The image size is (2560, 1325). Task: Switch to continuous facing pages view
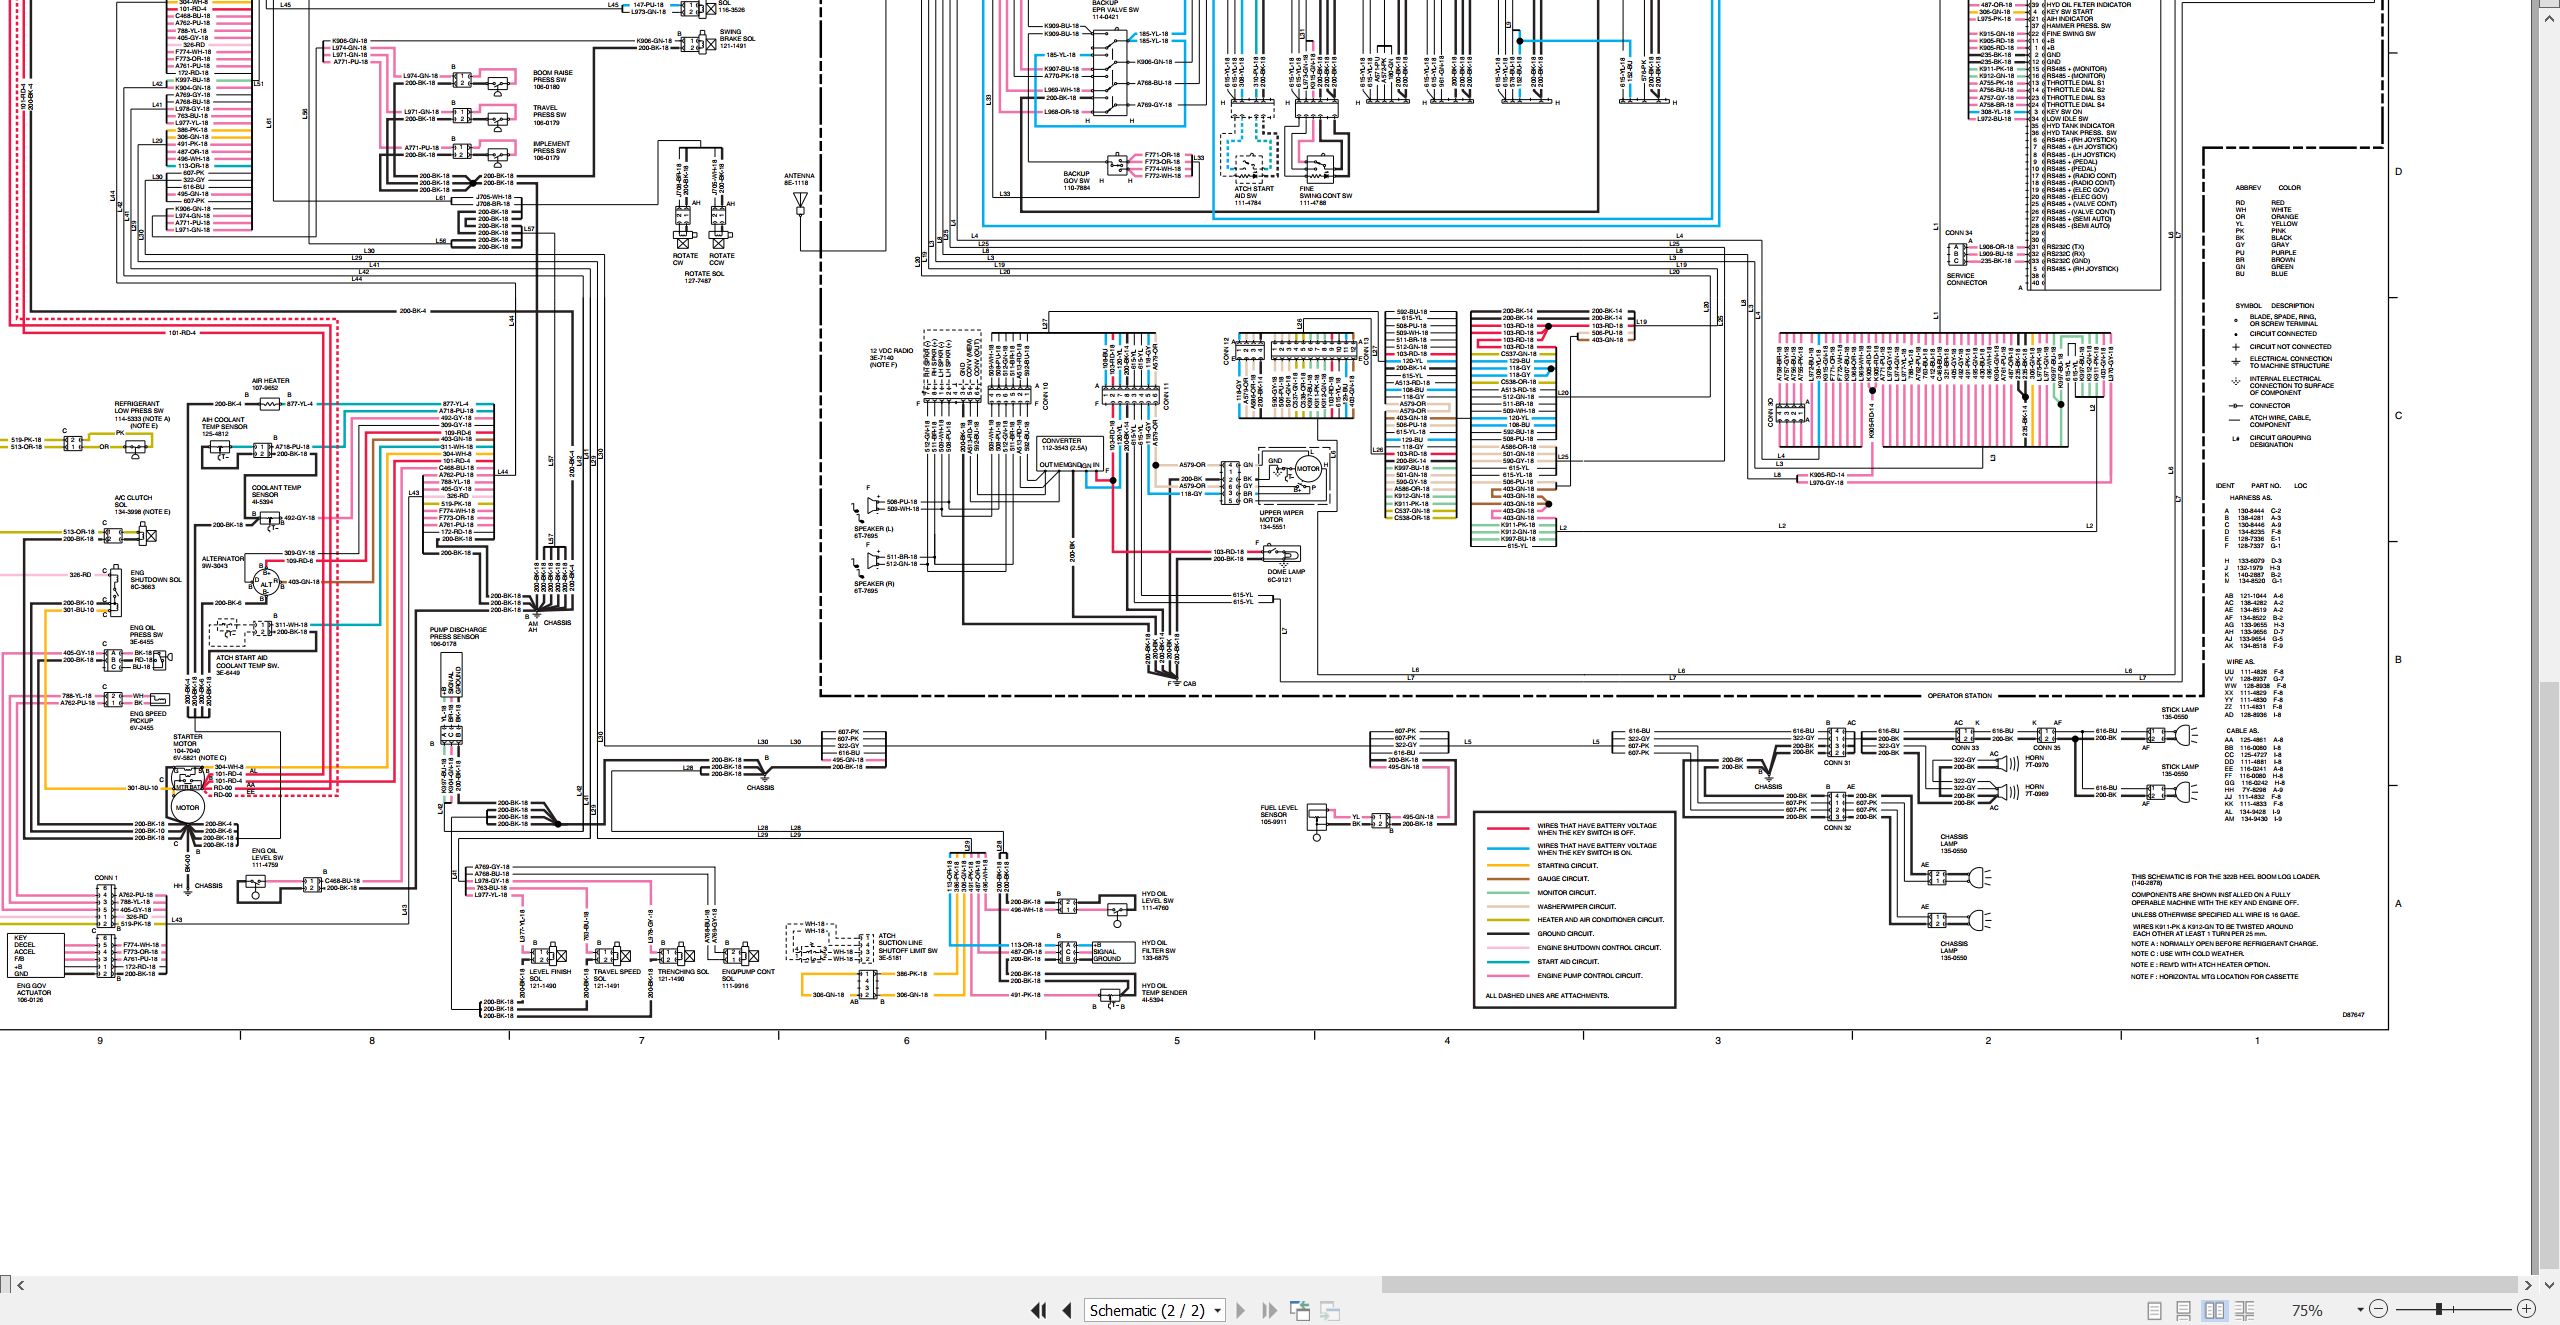pyautogui.click(x=2244, y=1310)
